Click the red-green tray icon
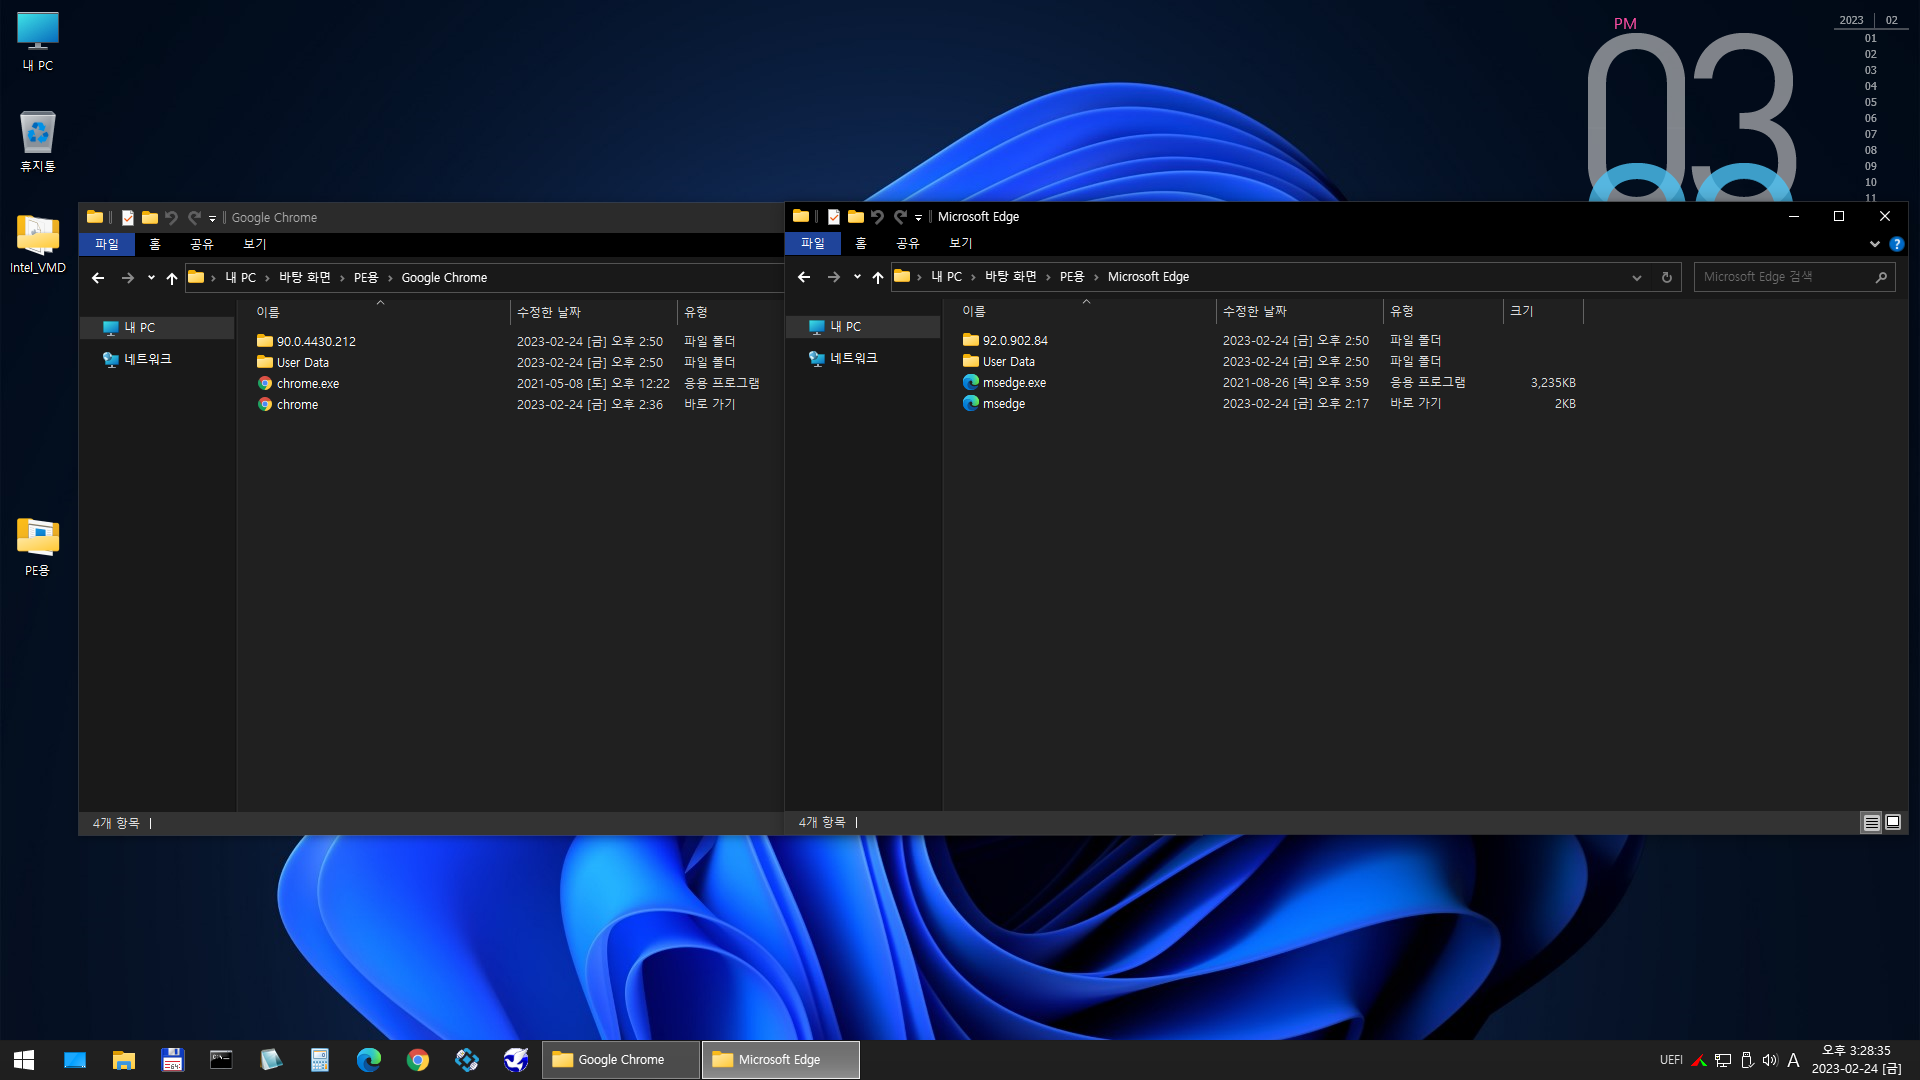The image size is (1920, 1080). [1699, 1060]
